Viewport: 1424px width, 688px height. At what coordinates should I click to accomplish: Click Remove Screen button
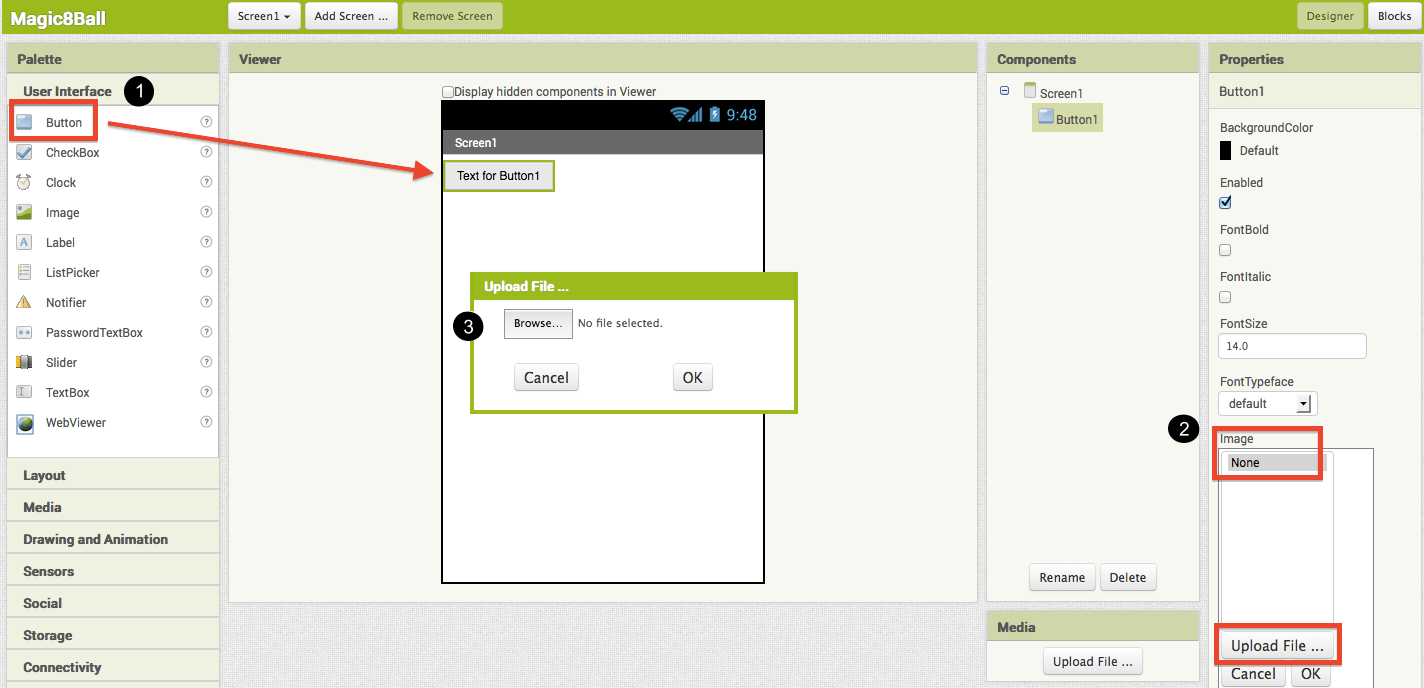click(452, 16)
